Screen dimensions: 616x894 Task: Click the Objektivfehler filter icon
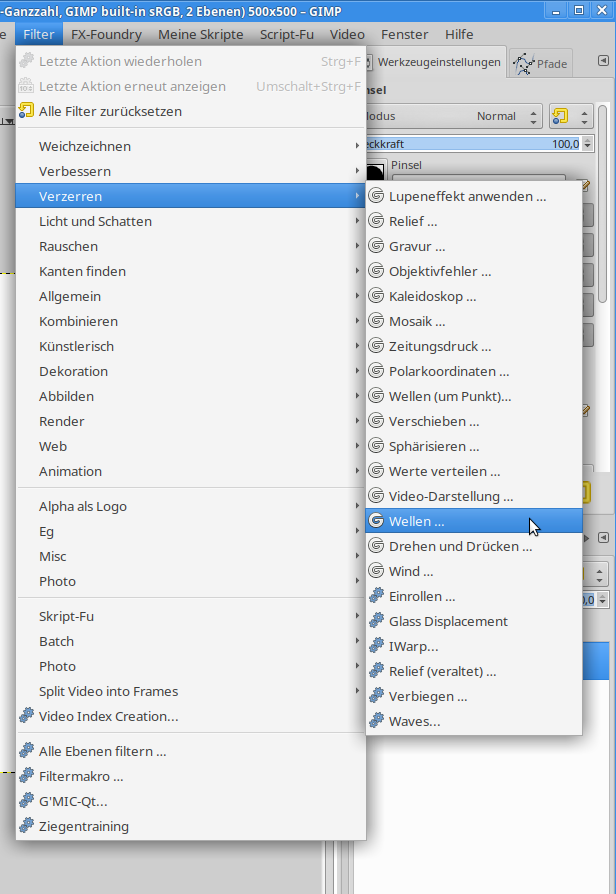(x=376, y=271)
